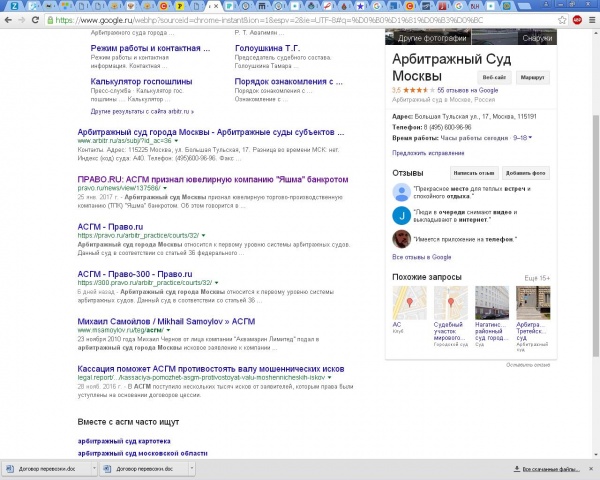Open 'Снаружи' street view thumbnail

point(514,37)
